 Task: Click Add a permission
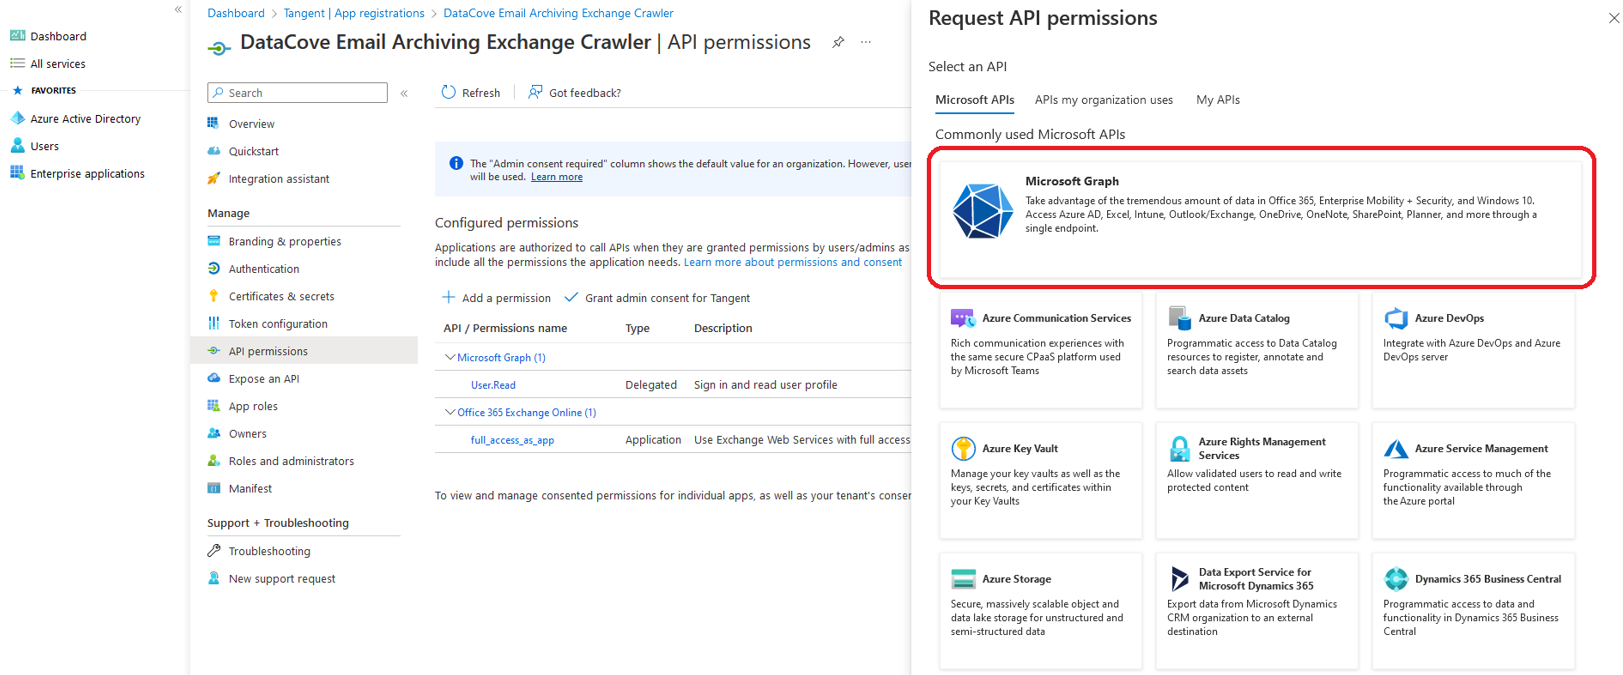coord(496,298)
